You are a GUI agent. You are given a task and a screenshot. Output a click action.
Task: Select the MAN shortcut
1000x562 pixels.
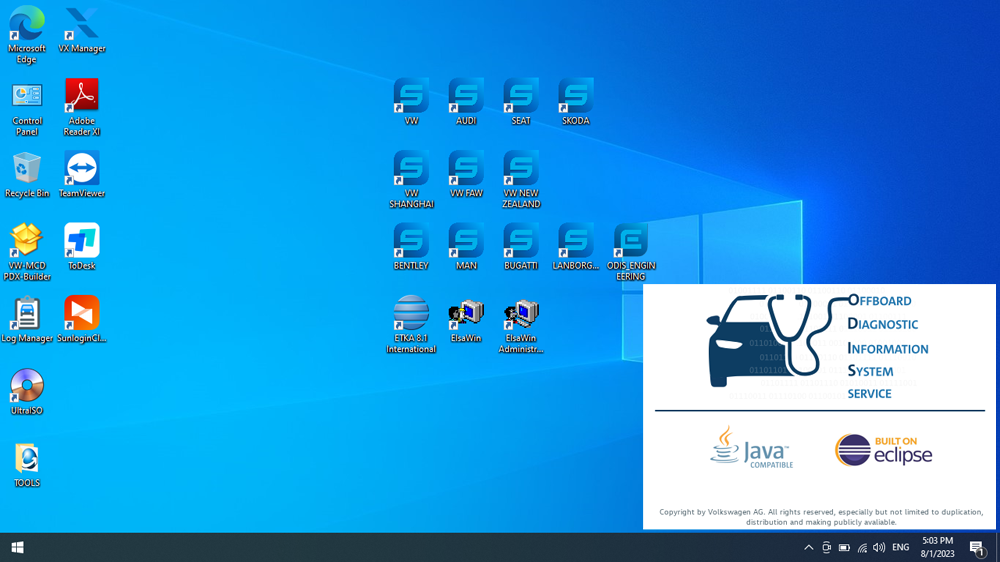pyautogui.click(x=466, y=246)
